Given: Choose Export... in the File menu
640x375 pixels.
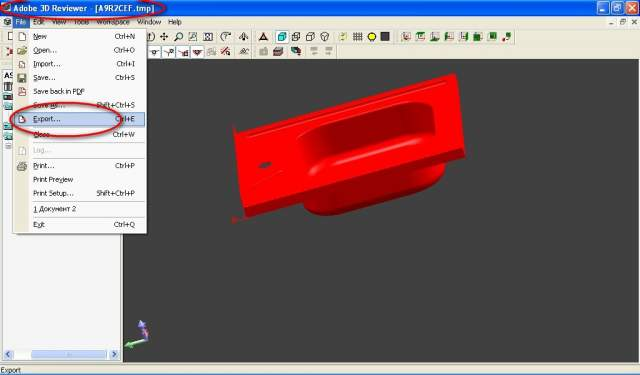Looking at the screenshot, I should 80,119.
